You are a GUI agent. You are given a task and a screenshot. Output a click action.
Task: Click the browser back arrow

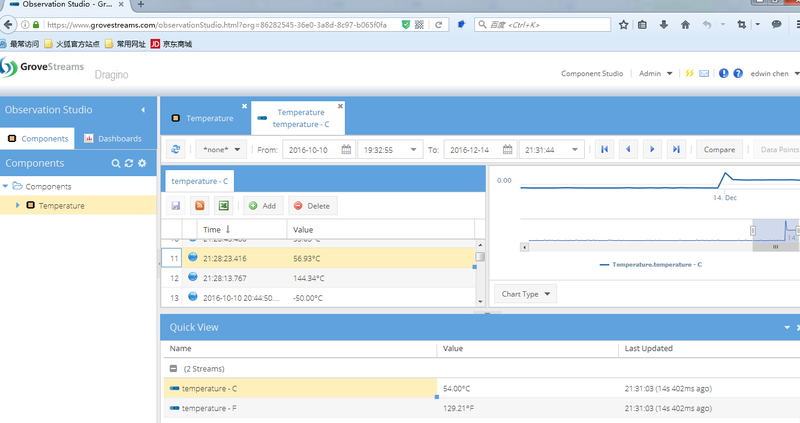point(8,24)
